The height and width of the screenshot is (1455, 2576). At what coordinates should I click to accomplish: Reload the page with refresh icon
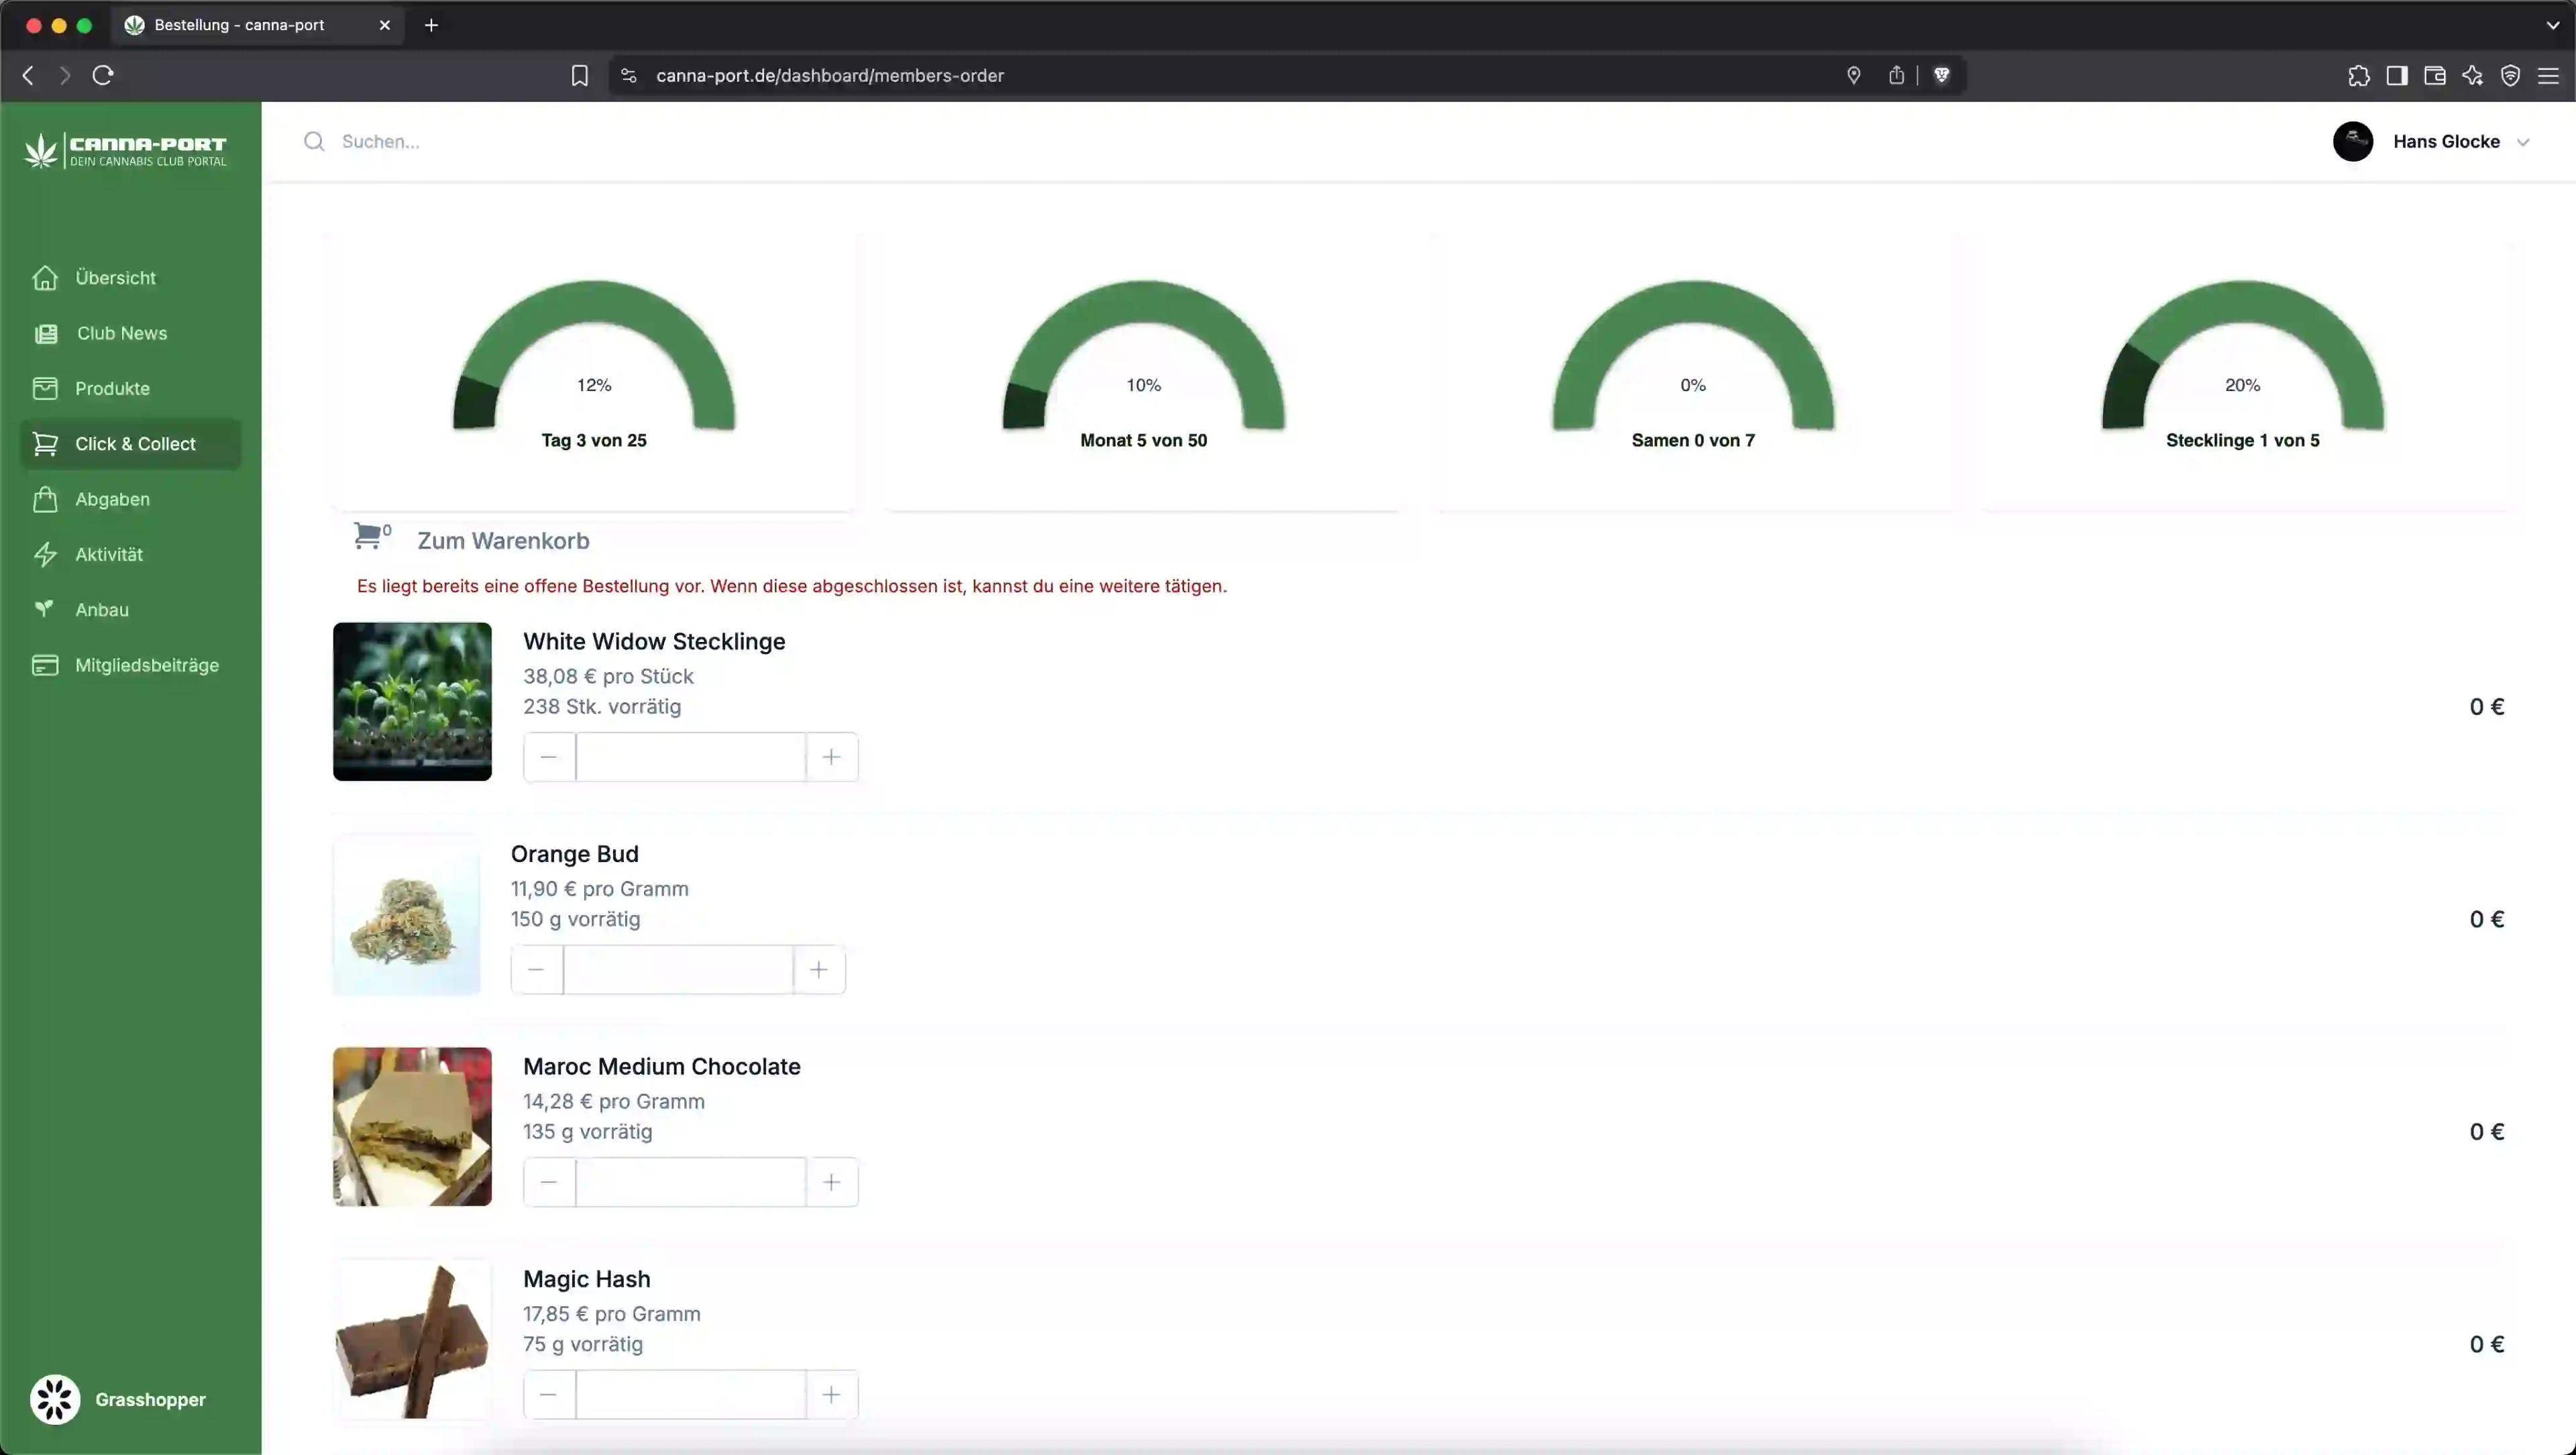[x=103, y=75]
